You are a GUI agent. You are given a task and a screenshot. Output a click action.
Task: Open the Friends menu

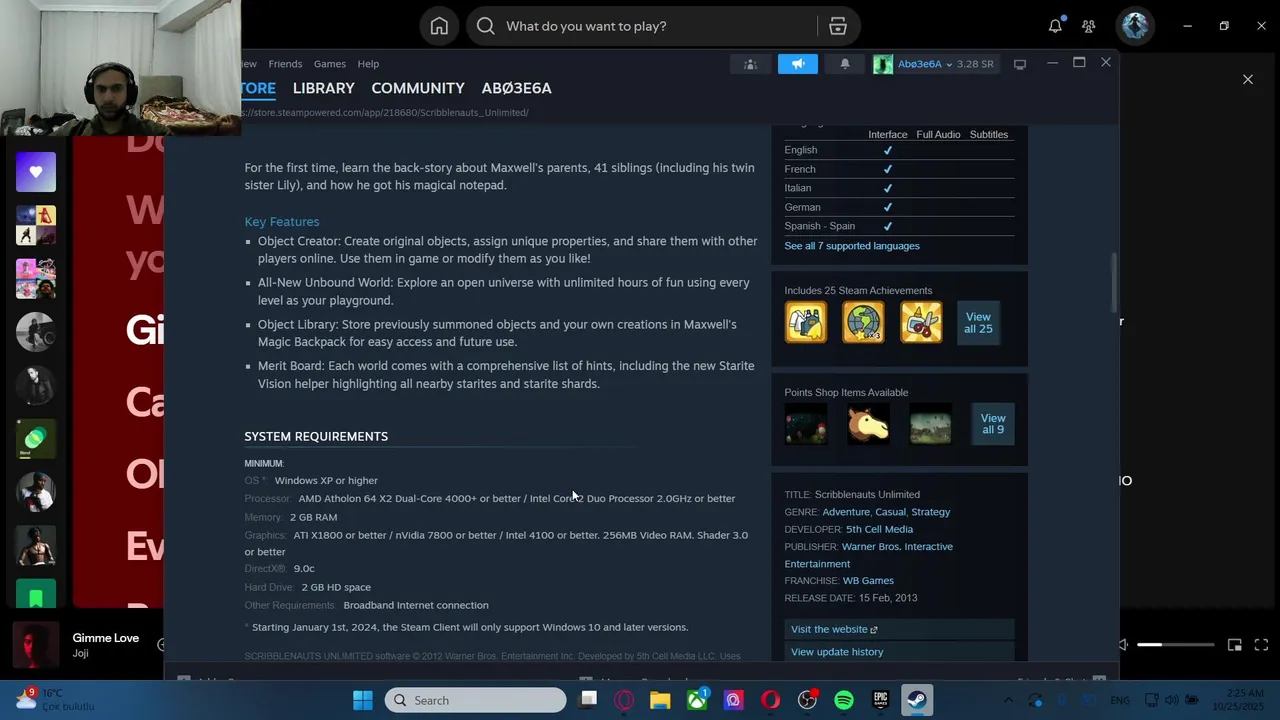click(285, 64)
